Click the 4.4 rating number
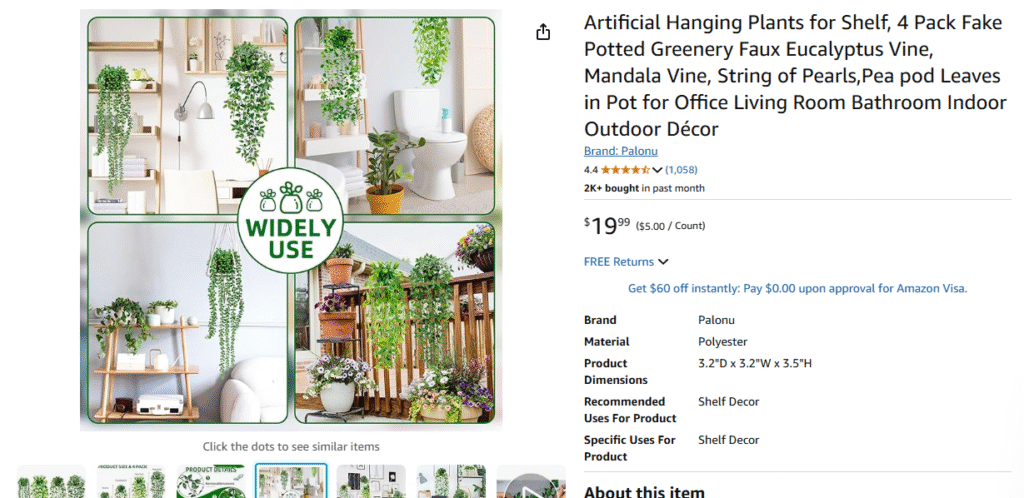Image resolution: width=1024 pixels, height=498 pixels. (x=590, y=170)
